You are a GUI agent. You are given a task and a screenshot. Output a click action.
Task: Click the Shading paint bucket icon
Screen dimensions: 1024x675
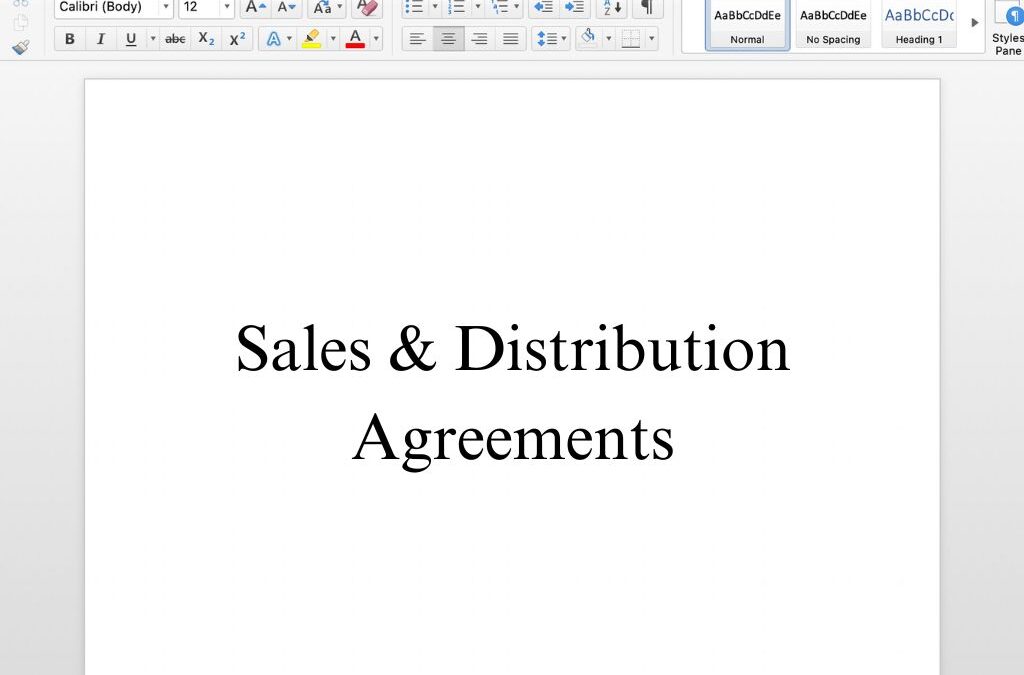pos(588,38)
